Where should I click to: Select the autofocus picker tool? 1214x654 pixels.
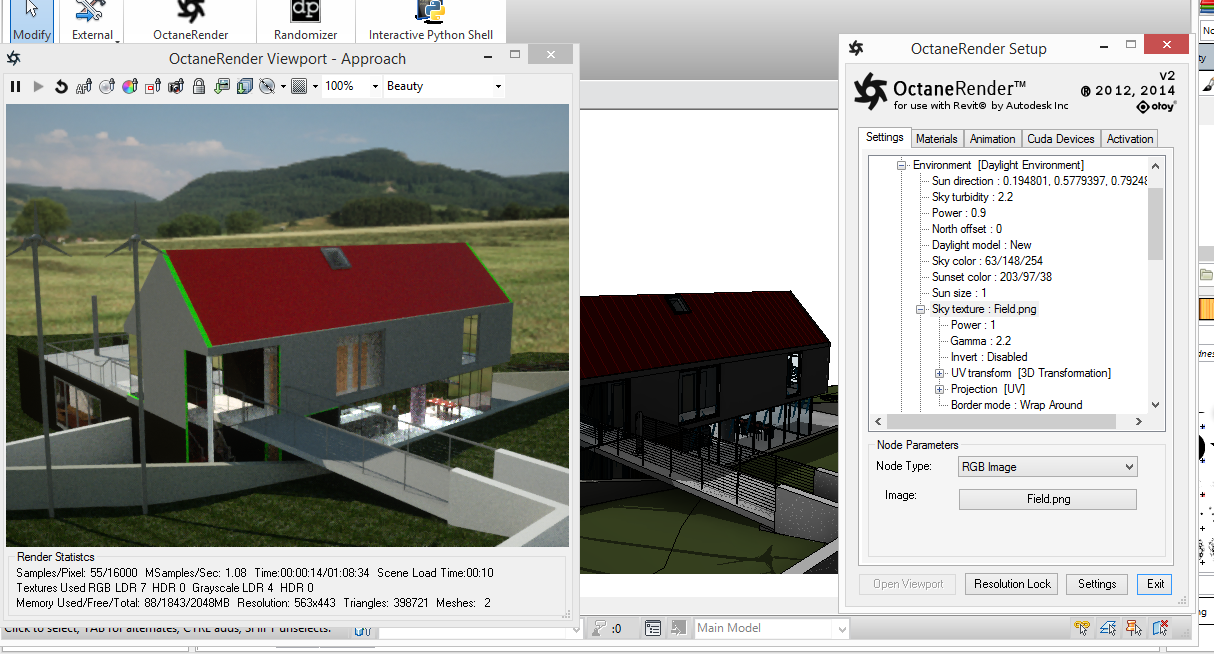(84, 87)
